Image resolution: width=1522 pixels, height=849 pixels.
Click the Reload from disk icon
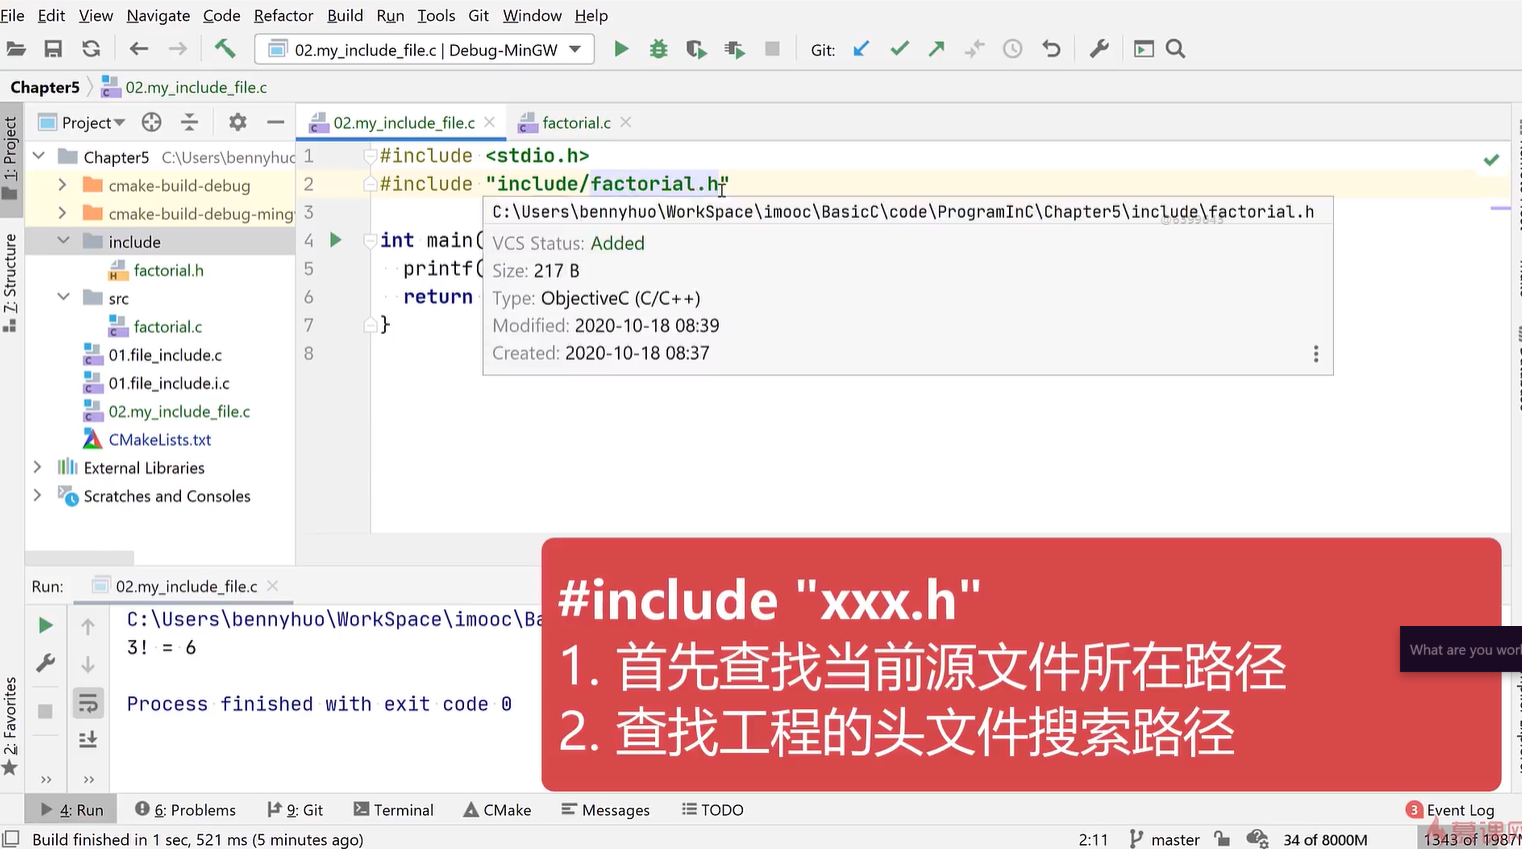91,49
